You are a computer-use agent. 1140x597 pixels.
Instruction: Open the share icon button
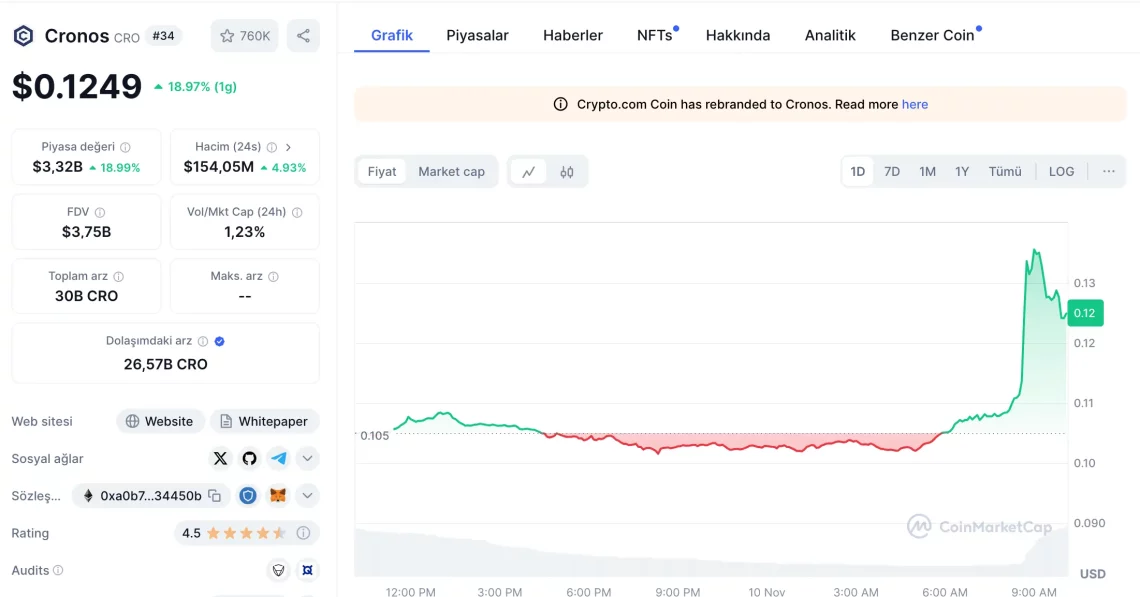[303, 36]
